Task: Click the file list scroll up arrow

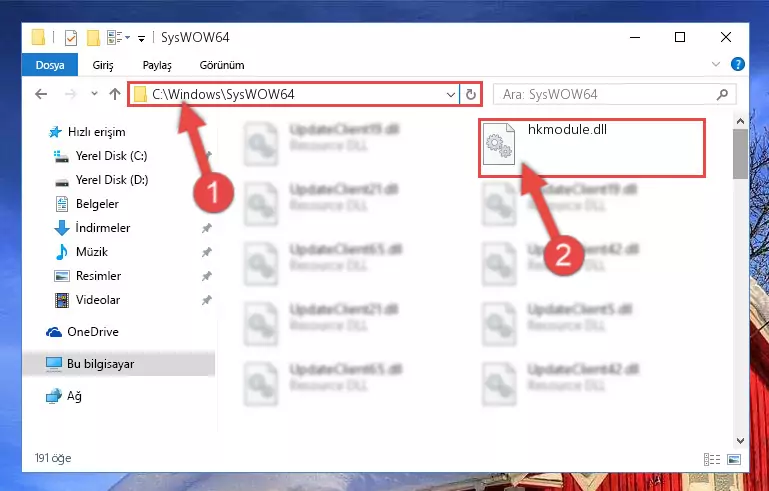Action: click(740, 121)
